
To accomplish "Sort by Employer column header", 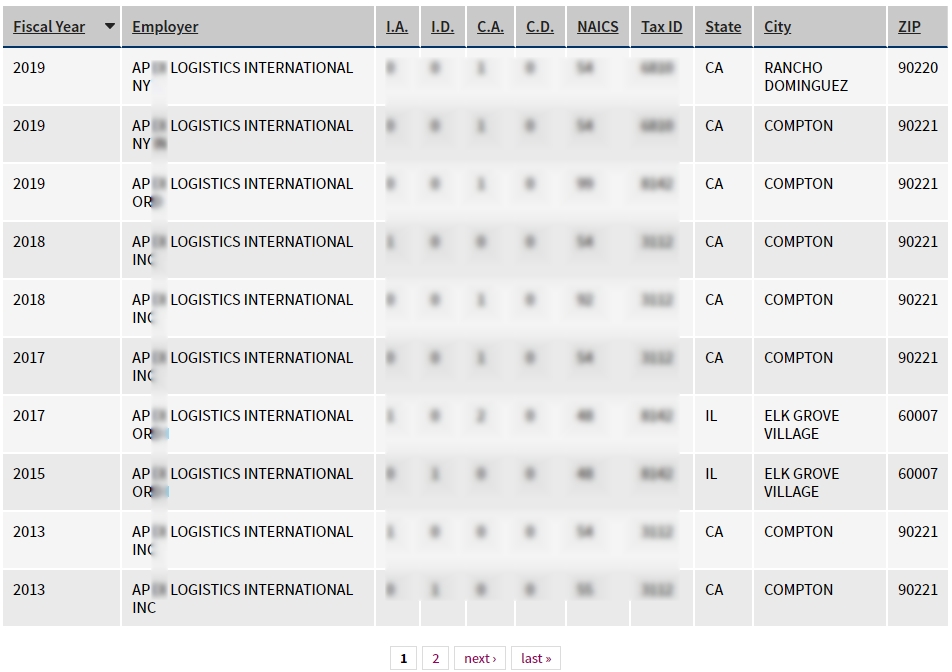I will point(165,27).
